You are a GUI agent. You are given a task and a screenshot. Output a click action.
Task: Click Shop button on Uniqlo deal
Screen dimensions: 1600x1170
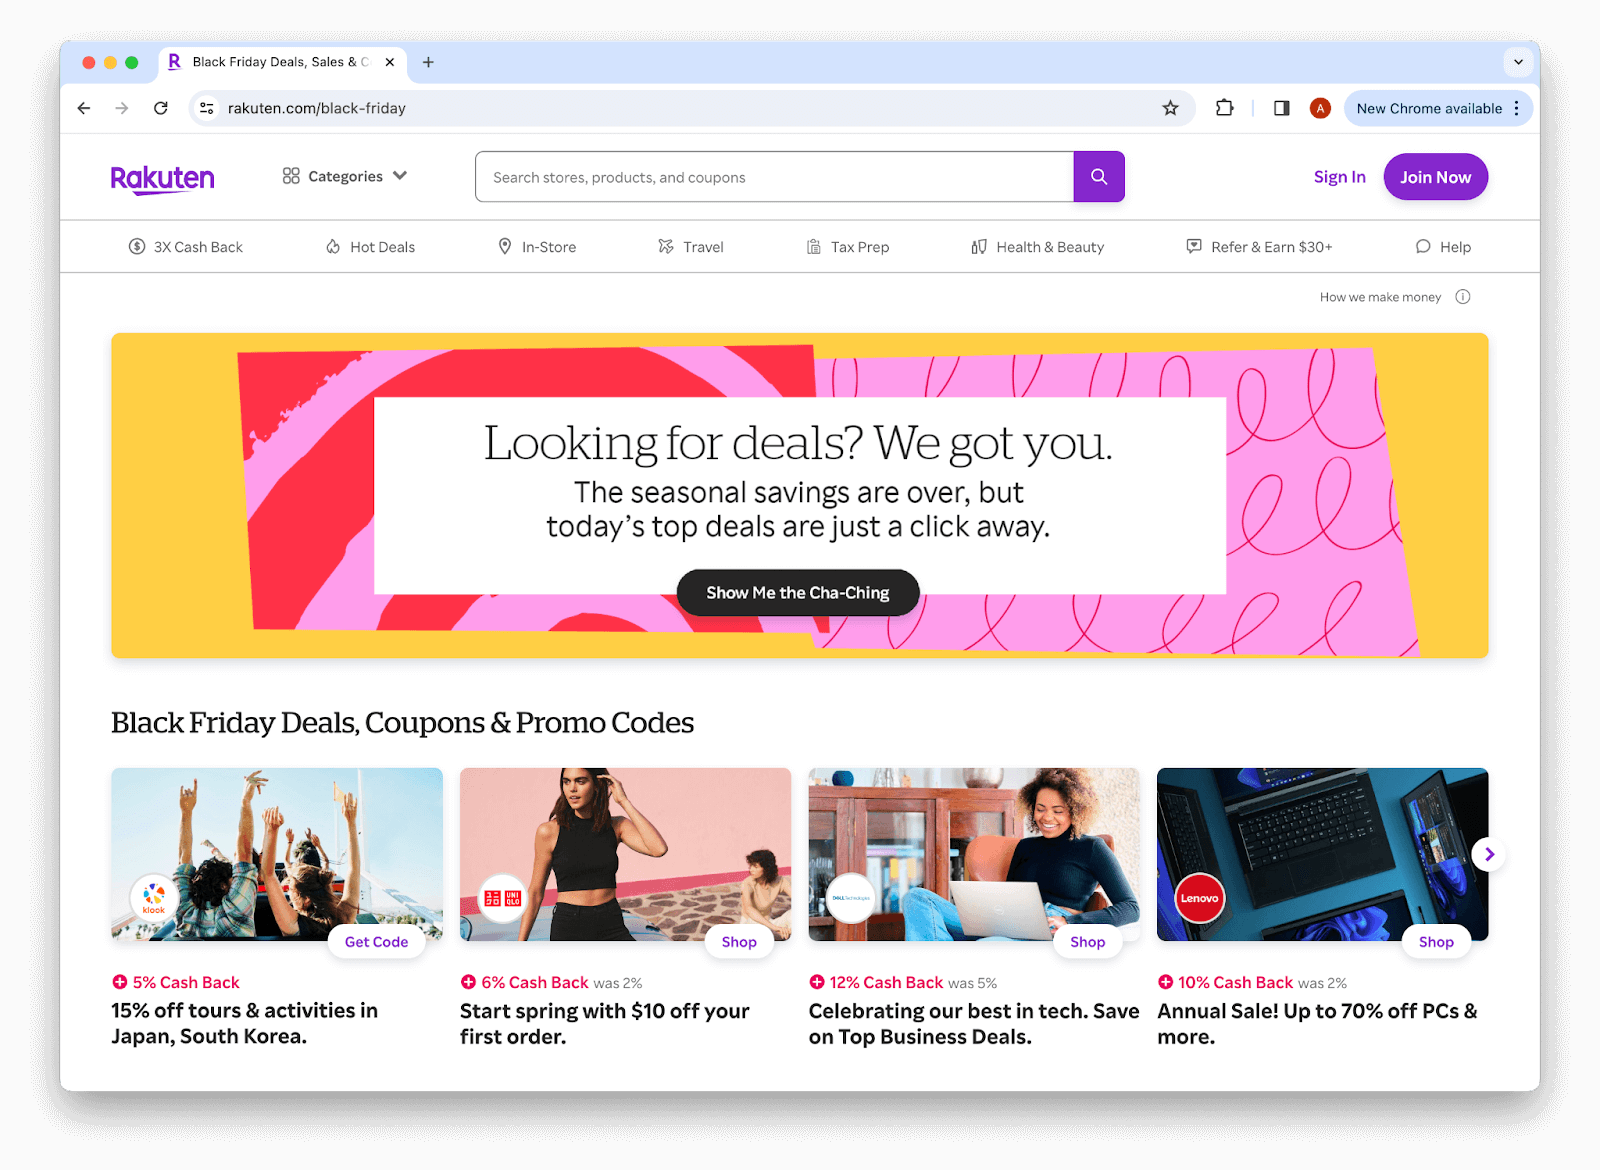pyautogui.click(x=739, y=942)
